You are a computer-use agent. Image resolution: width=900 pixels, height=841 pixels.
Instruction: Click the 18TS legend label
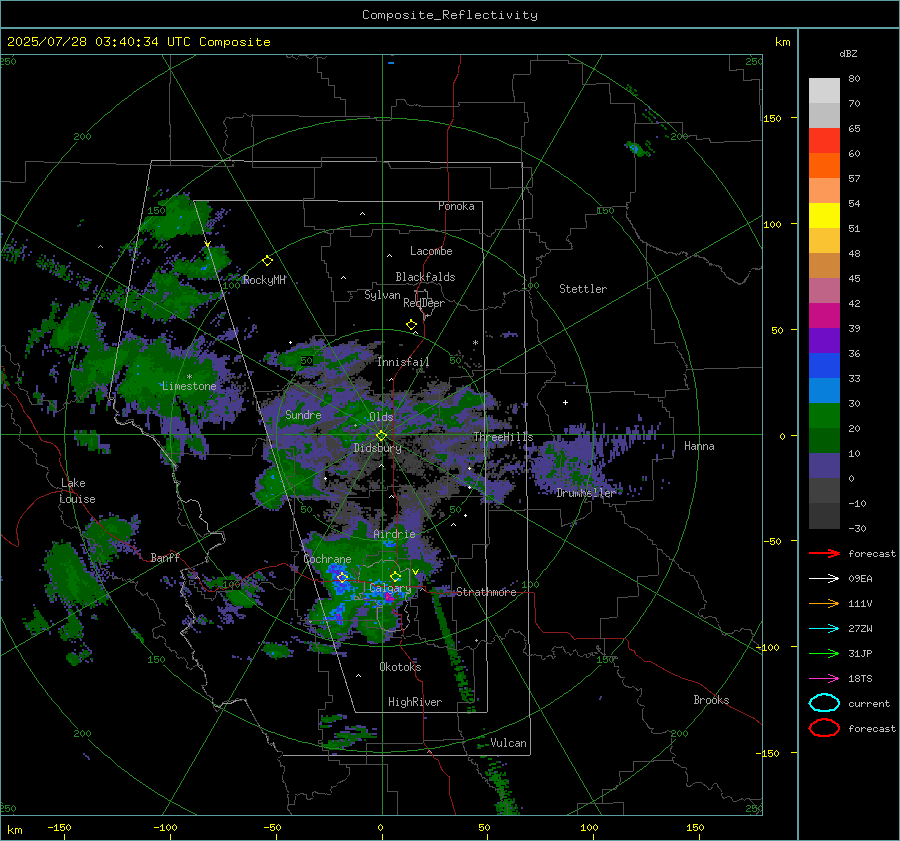pos(860,679)
